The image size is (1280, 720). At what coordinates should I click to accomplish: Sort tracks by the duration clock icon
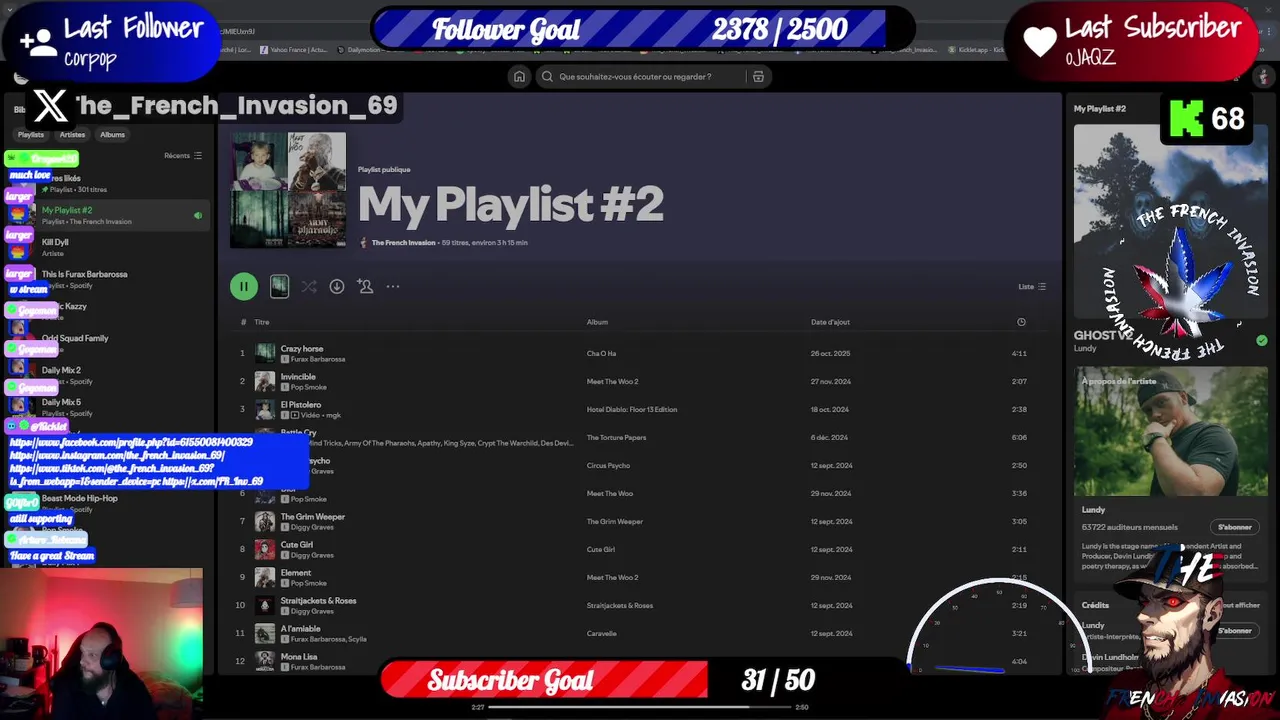(1021, 322)
